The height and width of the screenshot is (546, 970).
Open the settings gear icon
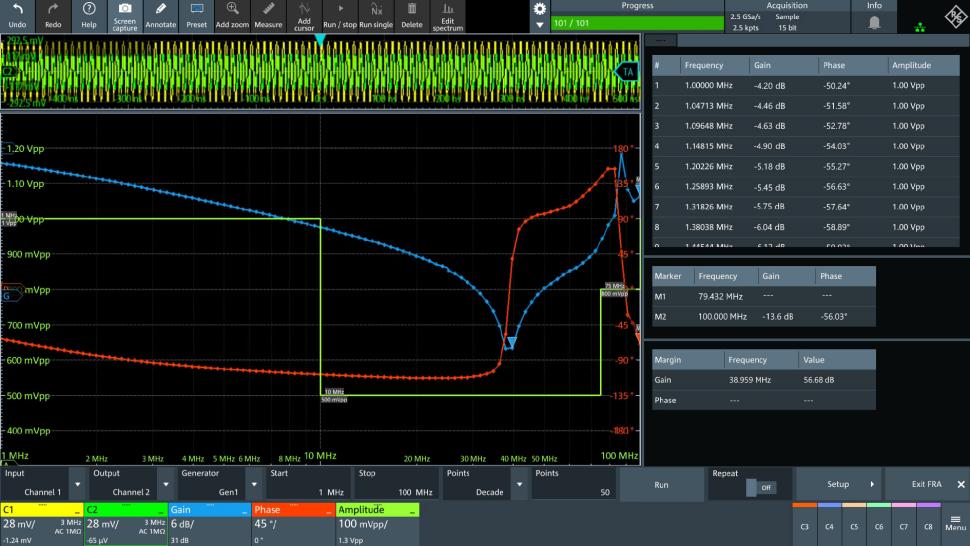[539, 9]
